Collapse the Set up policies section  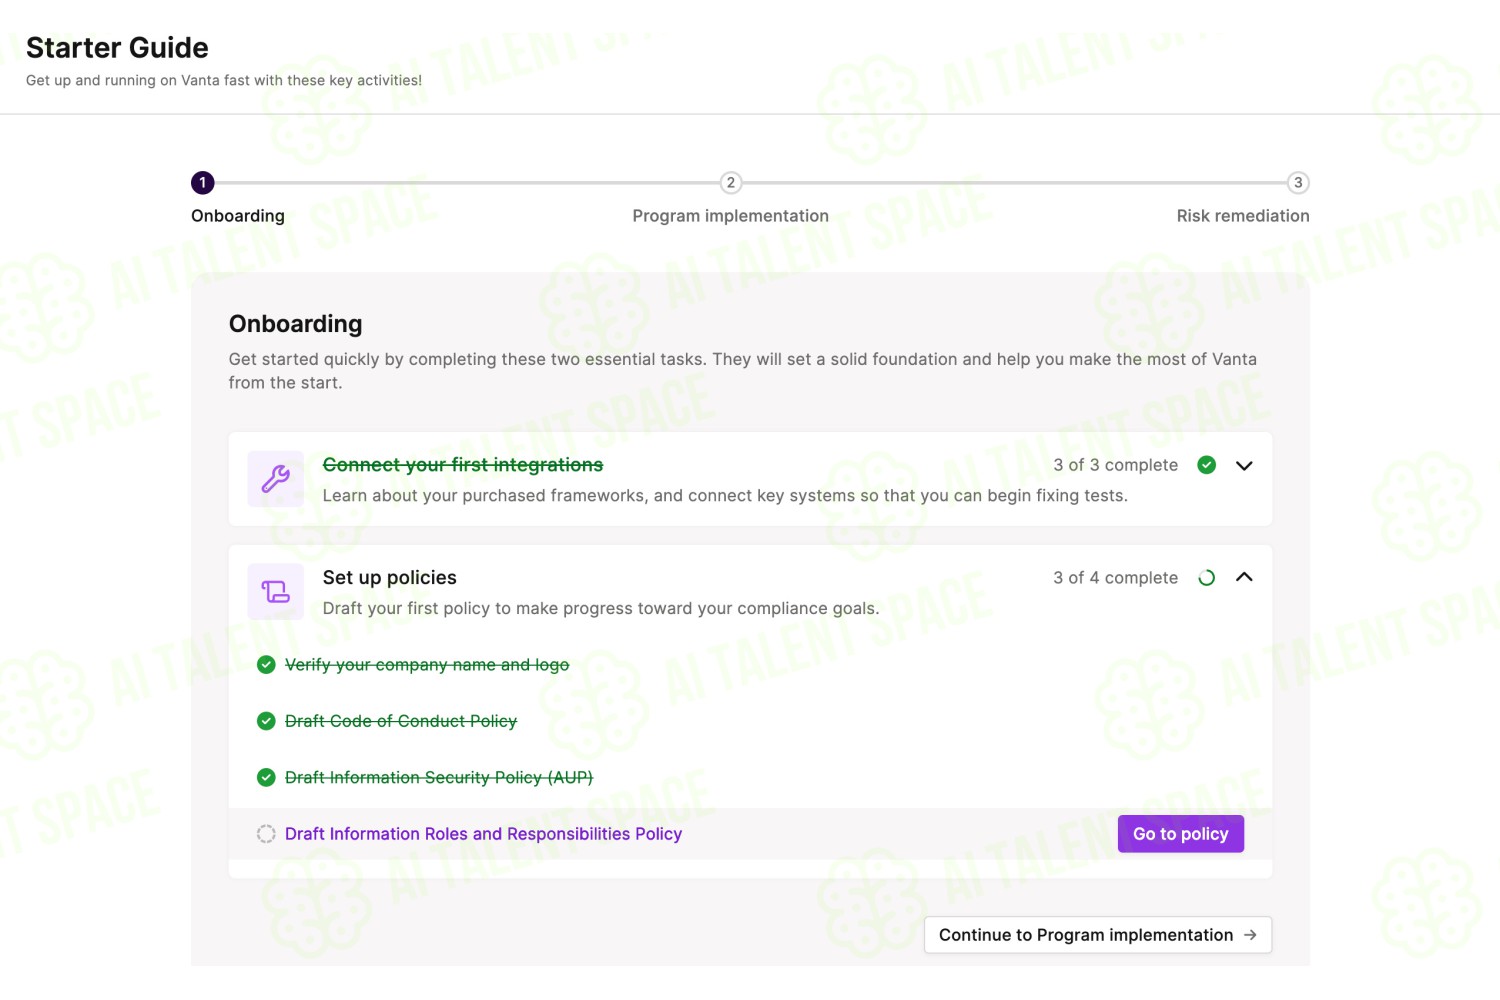pyautogui.click(x=1244, y=577)
